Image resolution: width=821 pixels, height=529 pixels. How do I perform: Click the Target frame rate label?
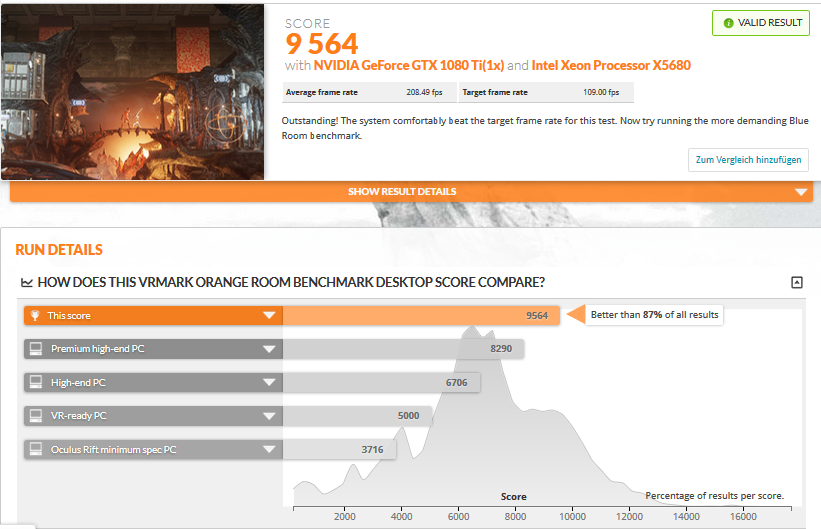coord(495,92)
